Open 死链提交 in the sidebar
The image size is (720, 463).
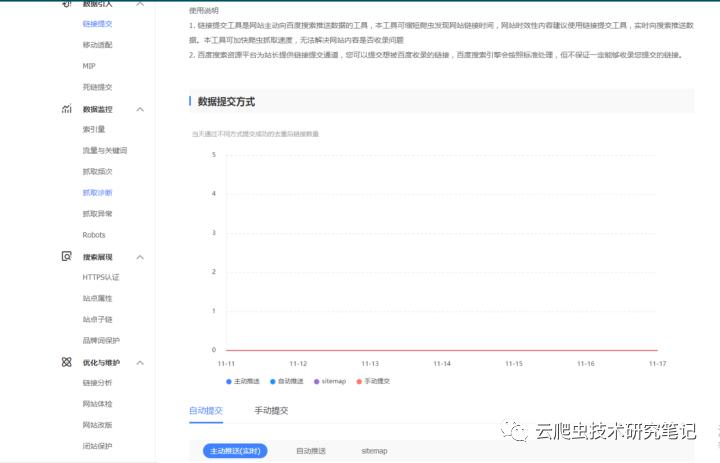(x=97, y=87)
